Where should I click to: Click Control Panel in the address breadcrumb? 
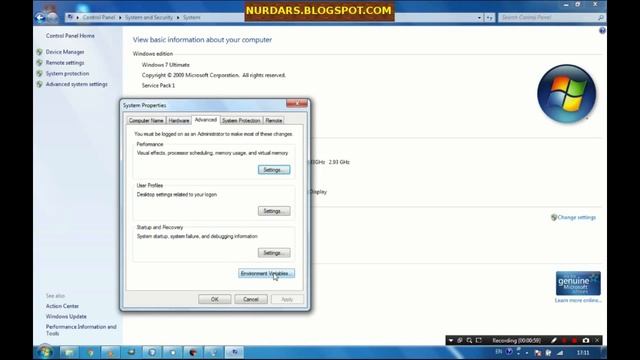click(x=99, y=18)
